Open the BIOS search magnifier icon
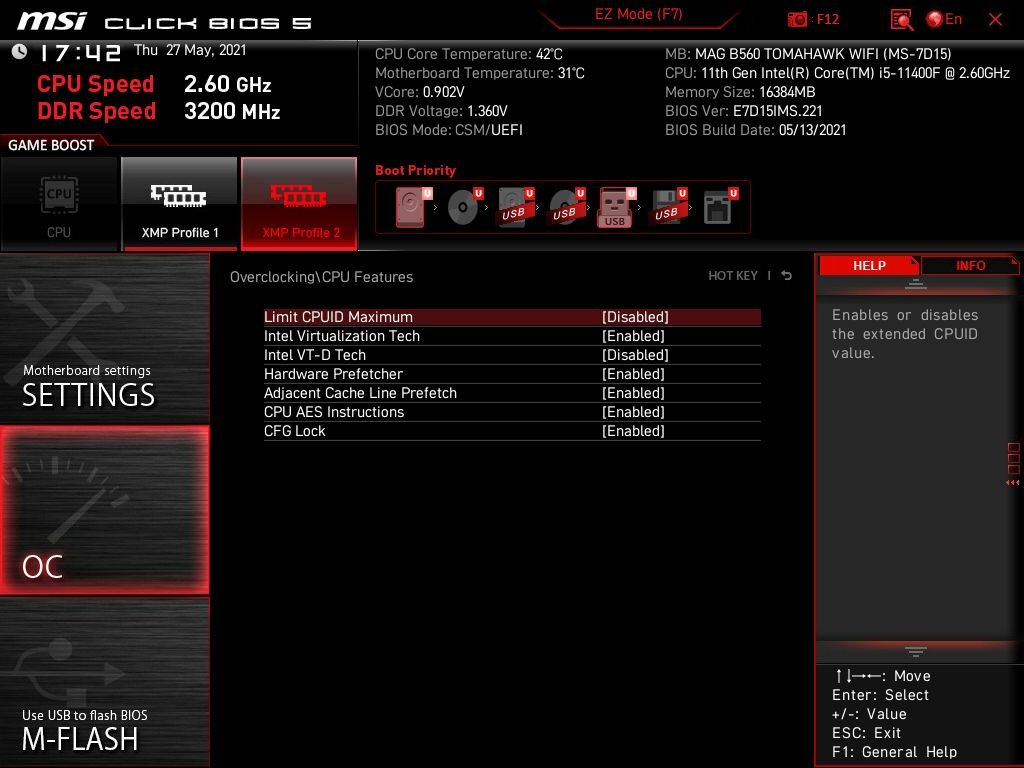Viewport: 1024px width, 768px height. coord(901,20)
